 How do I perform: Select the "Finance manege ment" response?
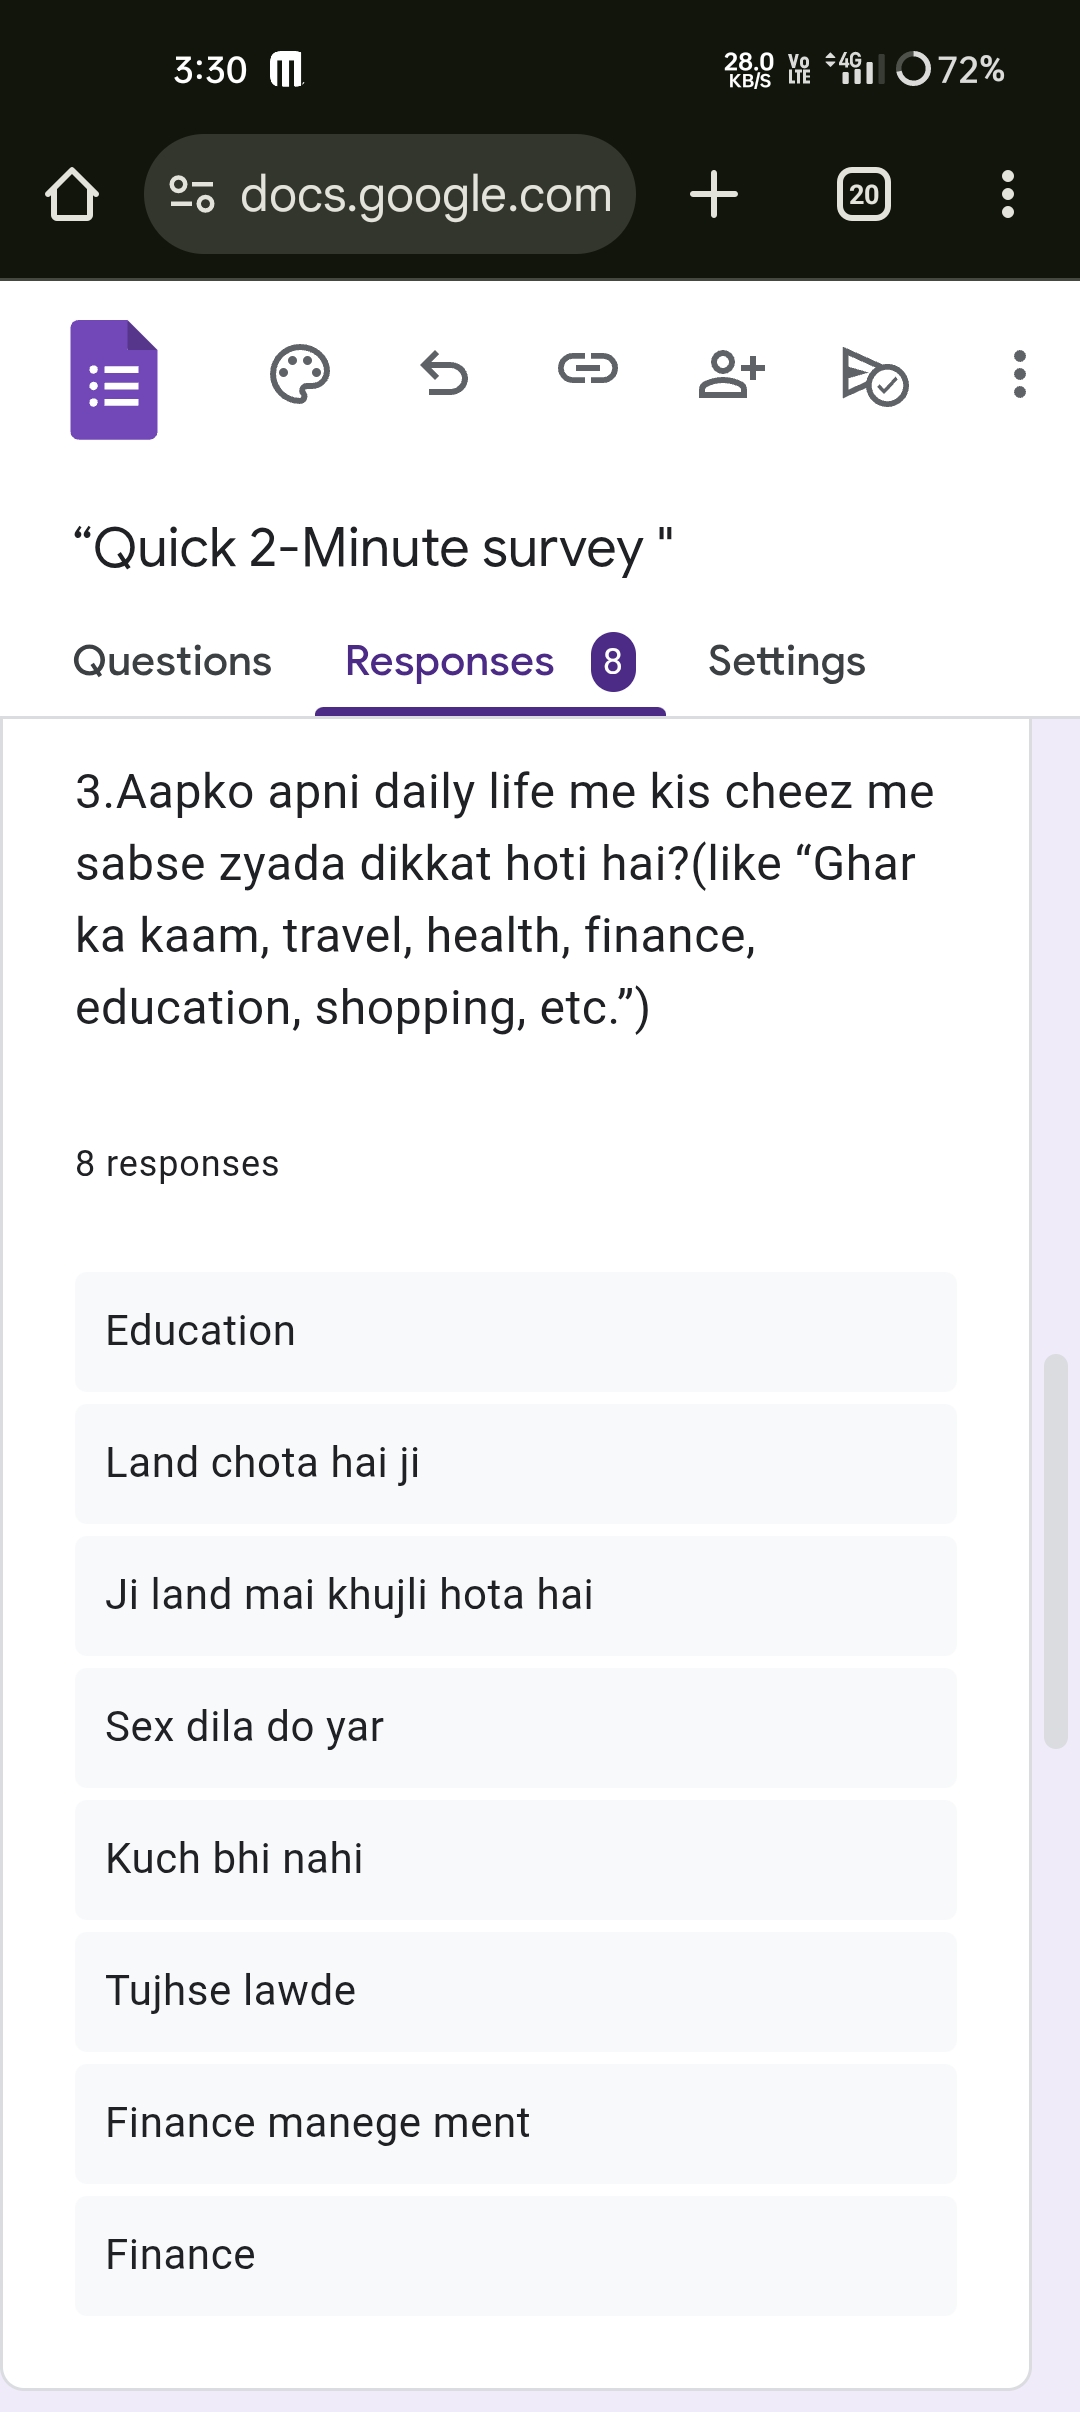click(x=516, y=2124)
